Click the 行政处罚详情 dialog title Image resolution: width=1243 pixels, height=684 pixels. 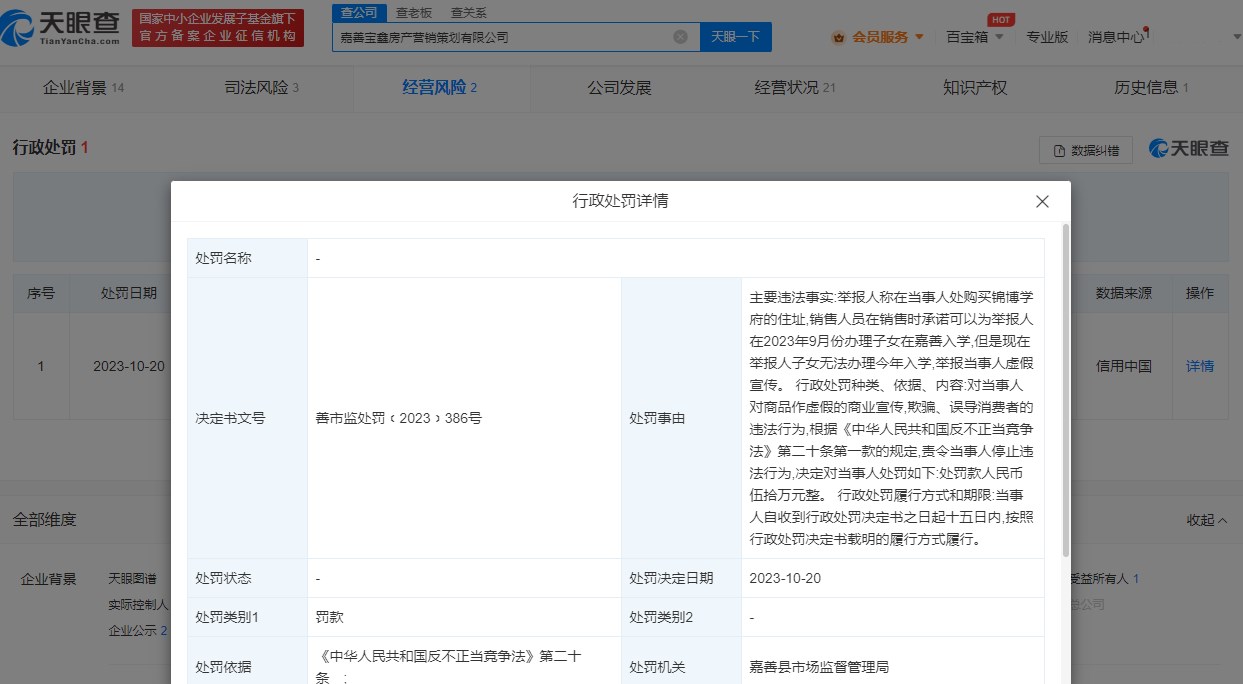(620, 201)
